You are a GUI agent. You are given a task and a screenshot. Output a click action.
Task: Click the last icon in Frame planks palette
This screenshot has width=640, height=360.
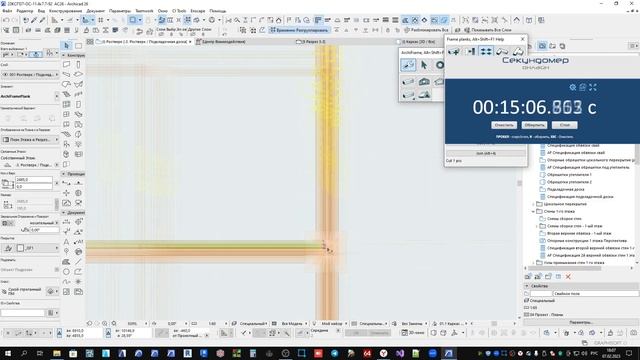click(x=518, y=51)
